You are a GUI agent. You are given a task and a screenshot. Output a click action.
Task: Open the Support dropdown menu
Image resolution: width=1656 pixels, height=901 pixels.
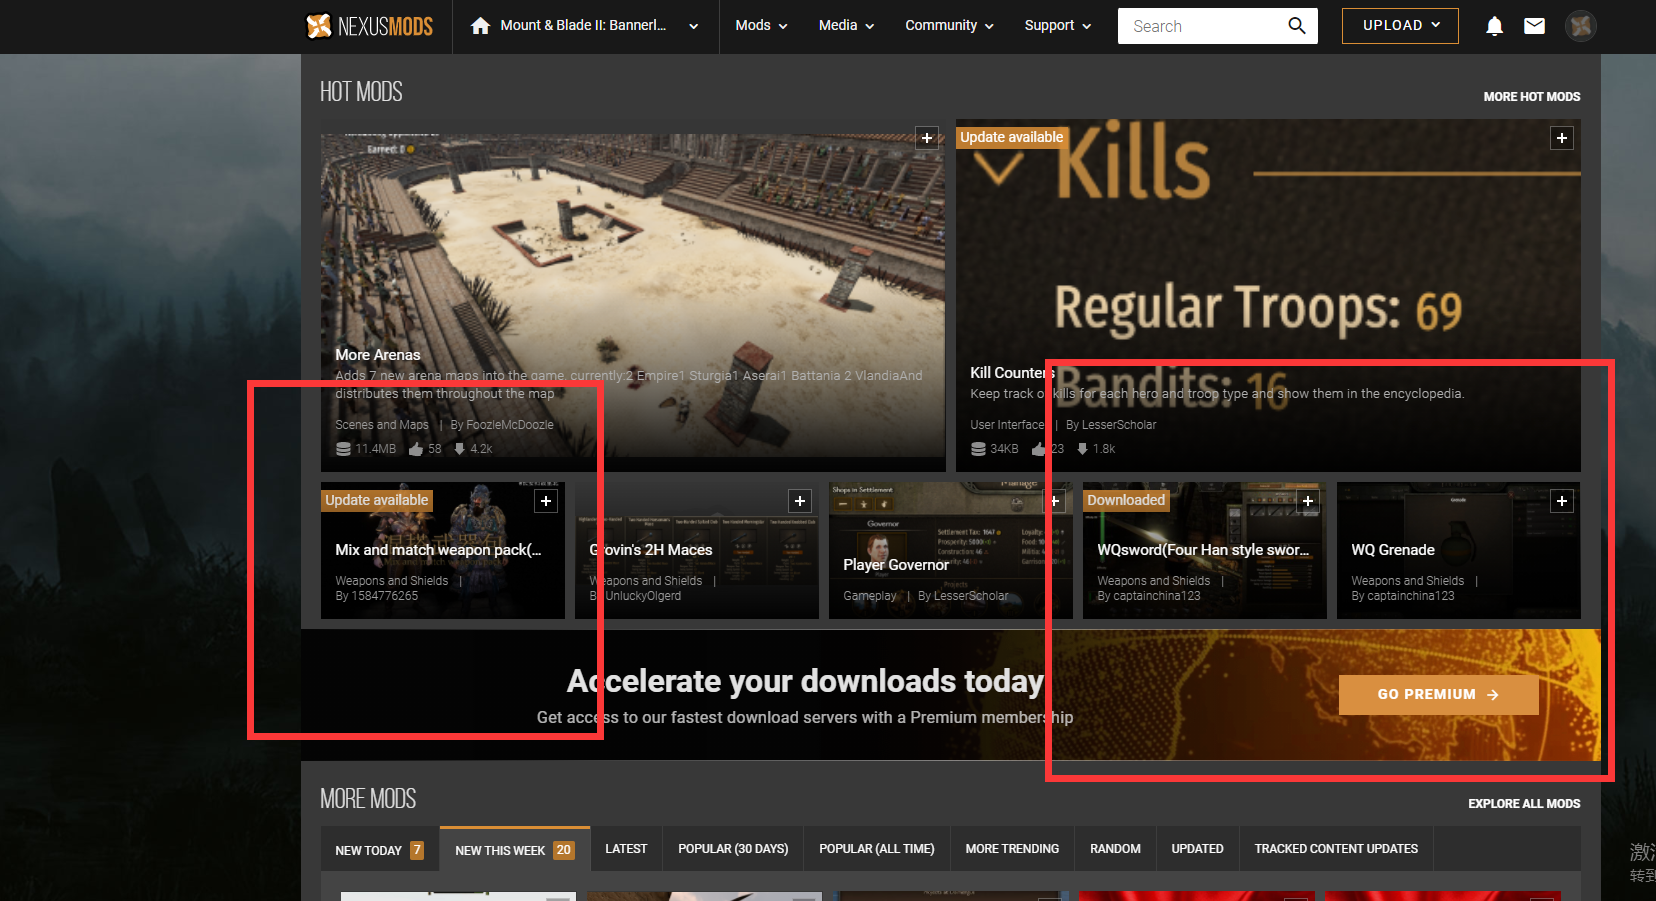point(1057,26)
